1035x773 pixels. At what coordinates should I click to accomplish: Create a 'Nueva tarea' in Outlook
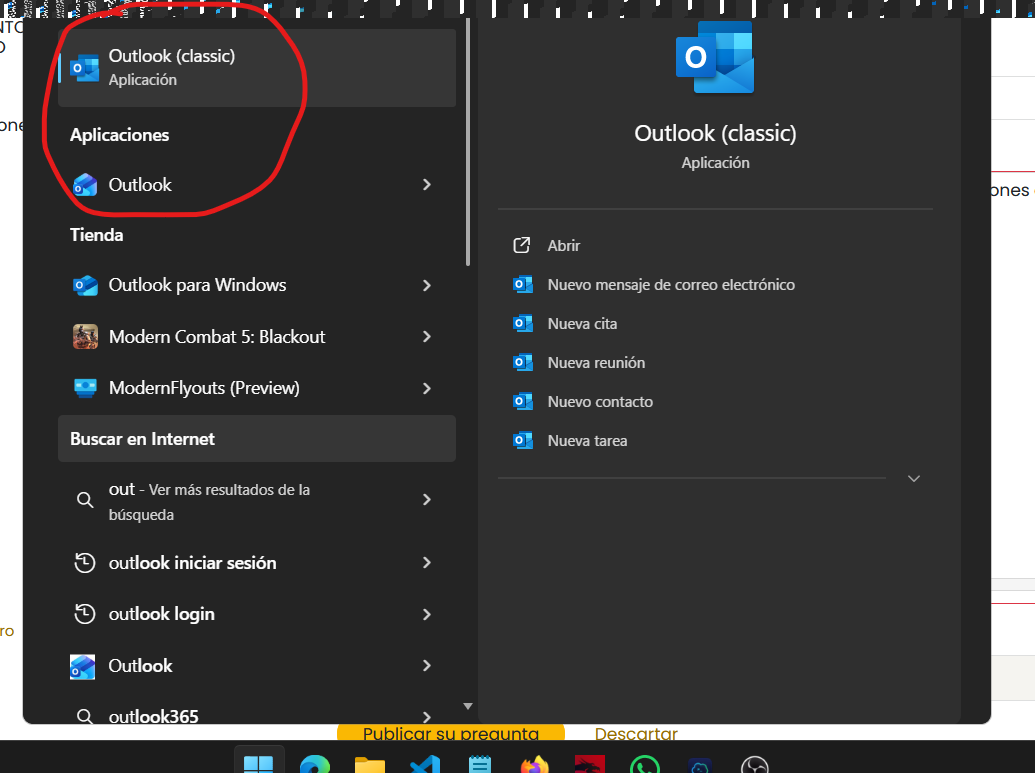coord(587,441)
